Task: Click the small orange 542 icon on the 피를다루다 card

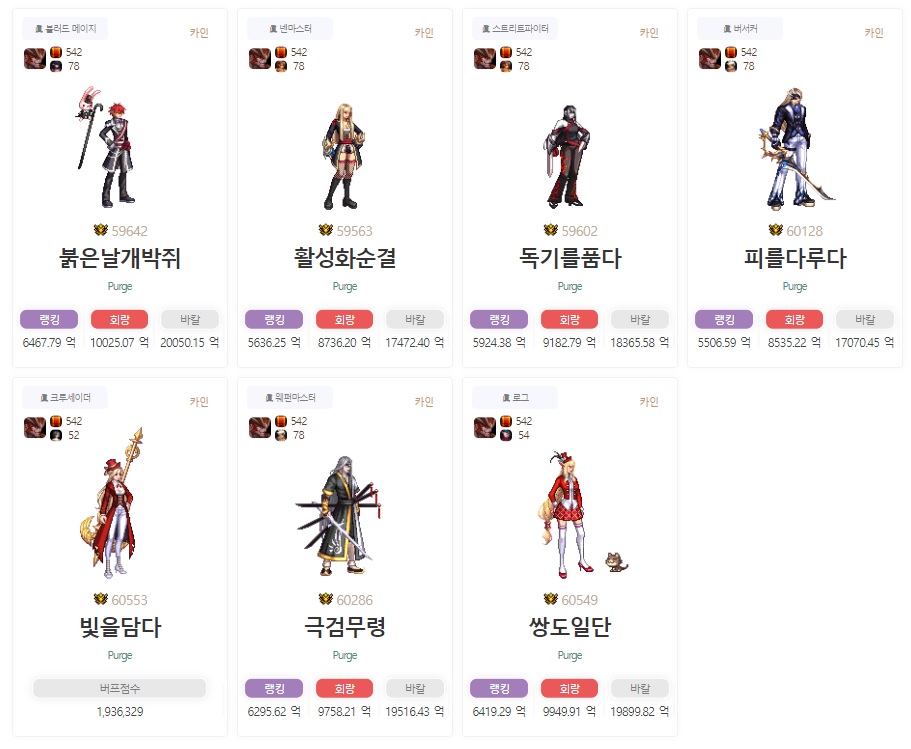Action: [731, 52]
